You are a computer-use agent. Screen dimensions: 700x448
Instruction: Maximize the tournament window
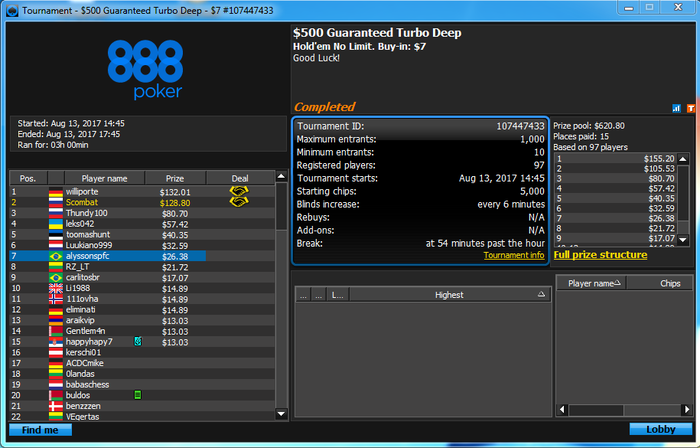(x=649, y=7)
